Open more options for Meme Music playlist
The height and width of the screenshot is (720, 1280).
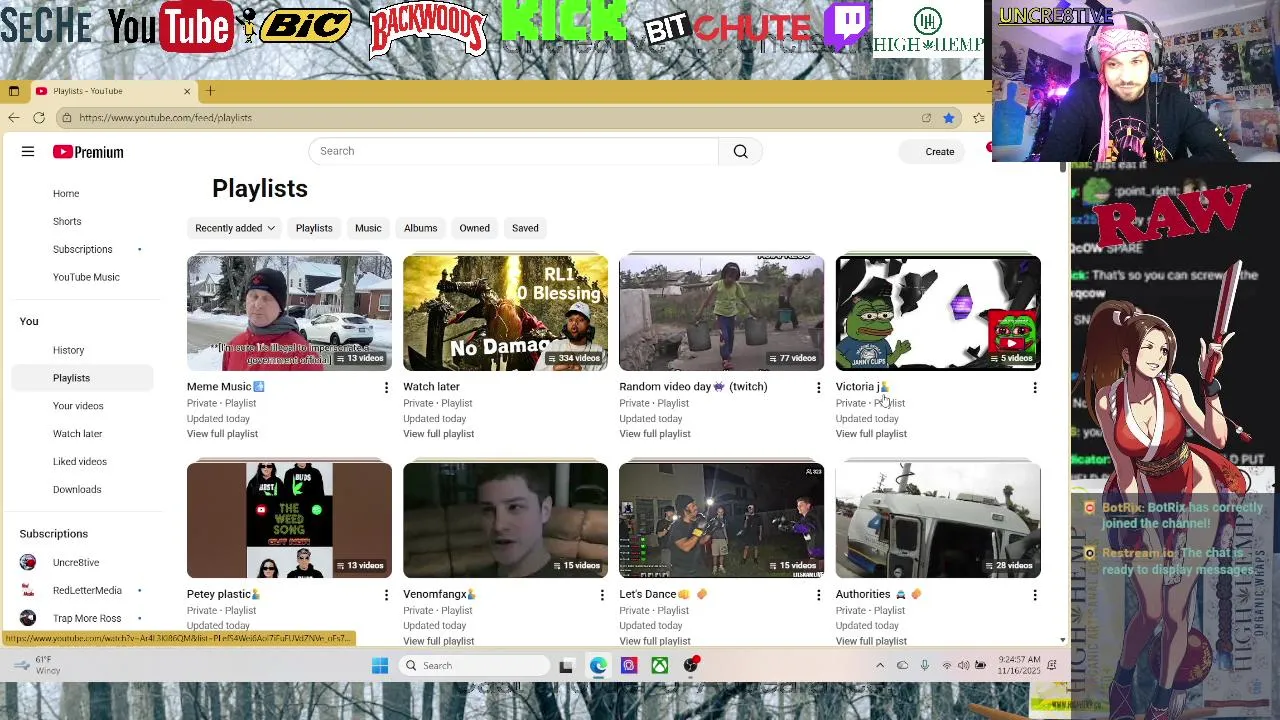point(386,387)
